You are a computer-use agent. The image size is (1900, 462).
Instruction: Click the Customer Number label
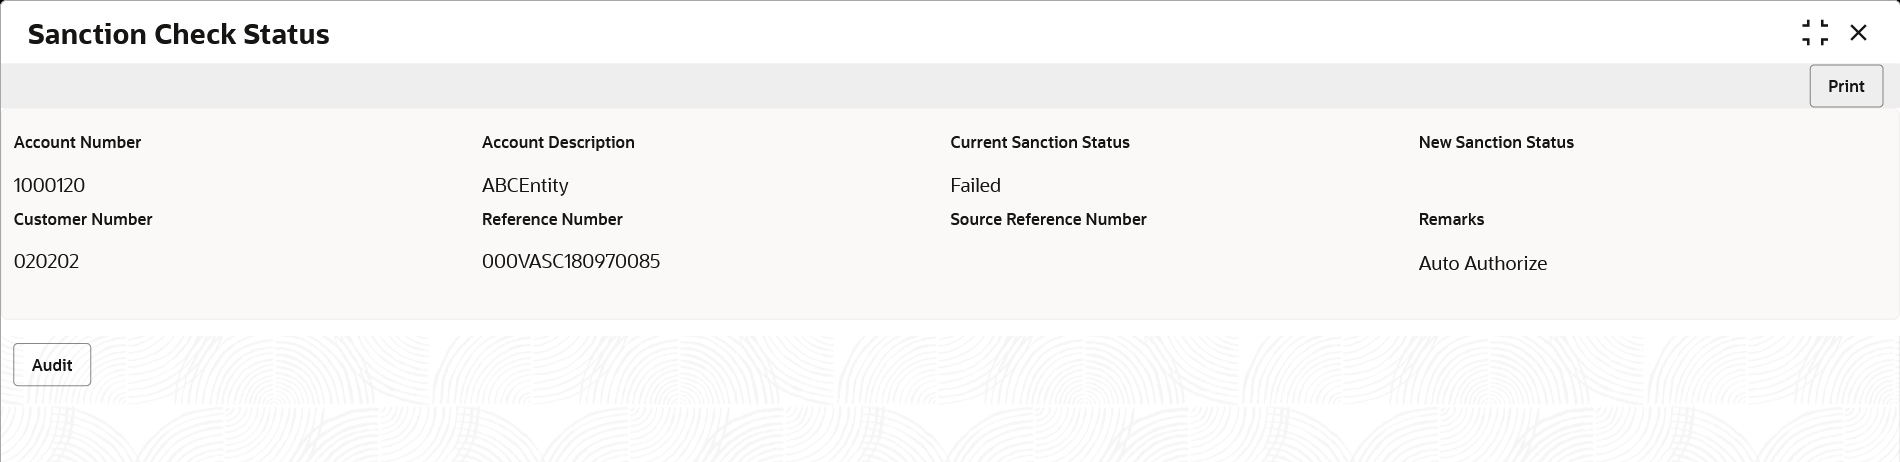(83, 219)
